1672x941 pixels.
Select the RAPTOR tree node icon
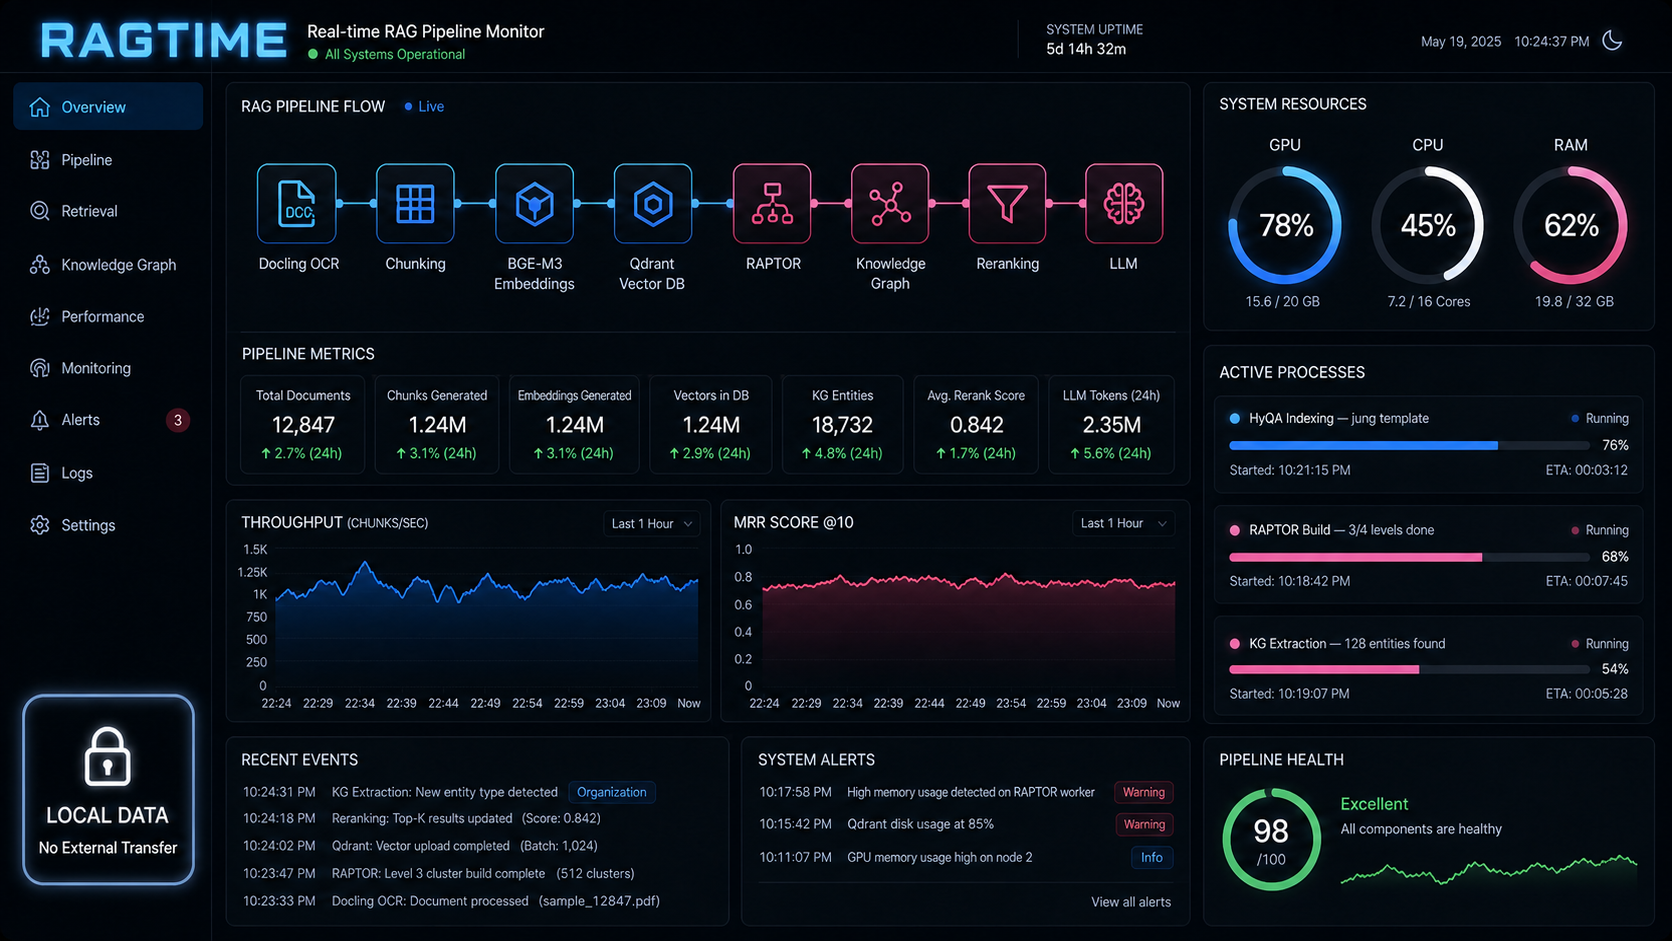[x=772, y=204]
